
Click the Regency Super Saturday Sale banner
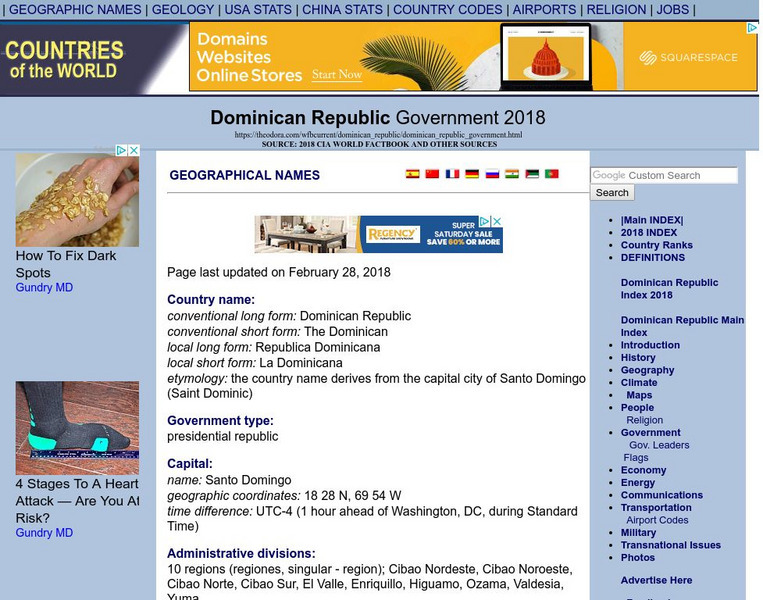click(378, 234)
